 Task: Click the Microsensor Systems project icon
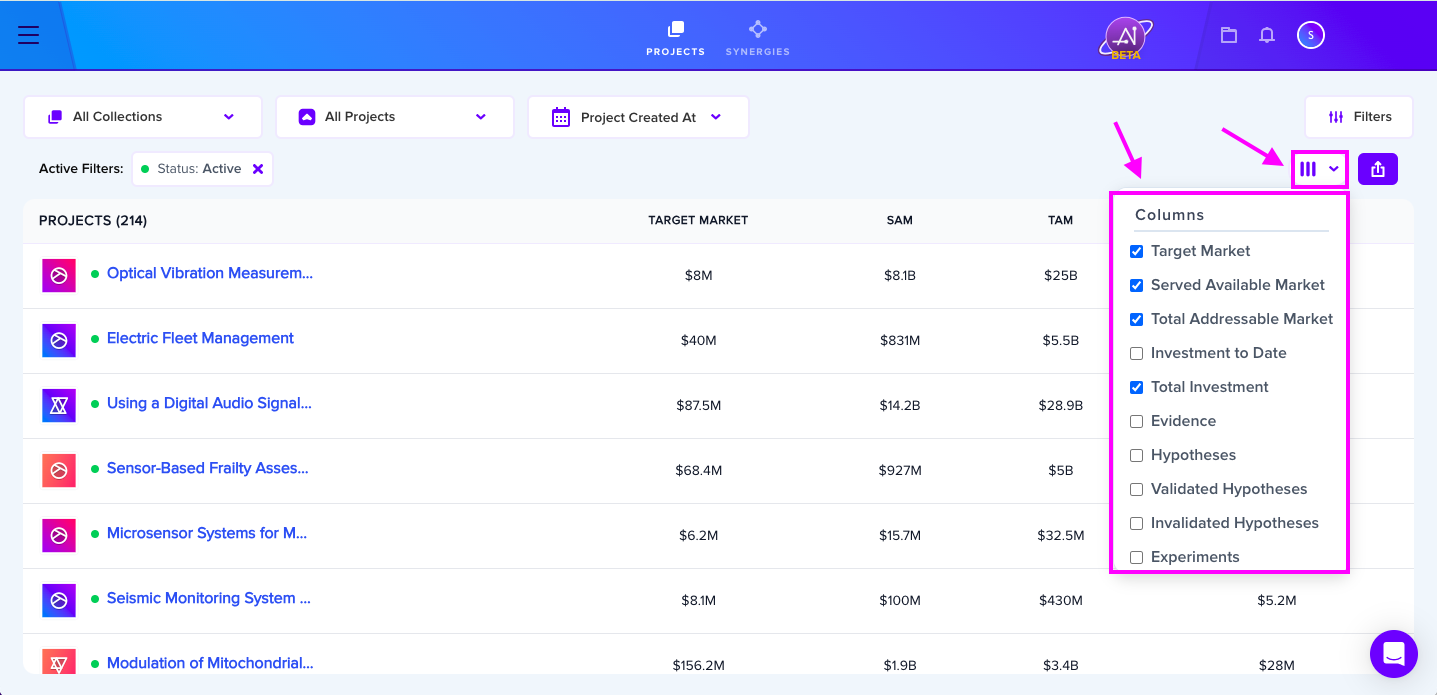59,535
